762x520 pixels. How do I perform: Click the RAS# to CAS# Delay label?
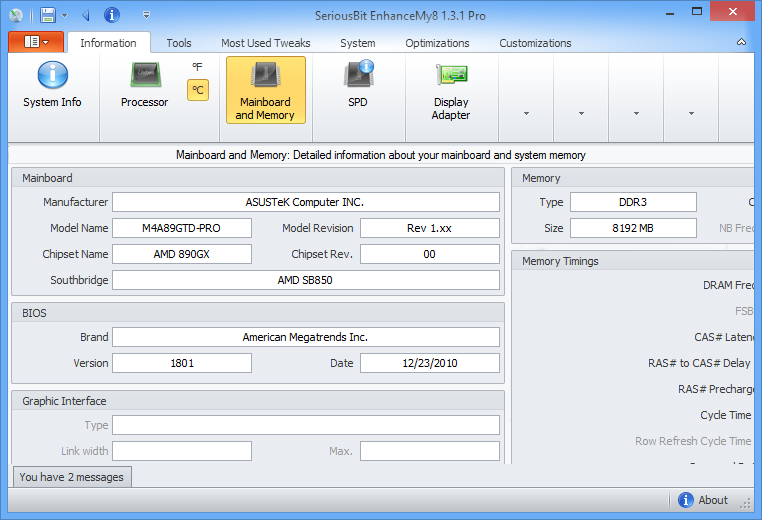click(699, 363)
